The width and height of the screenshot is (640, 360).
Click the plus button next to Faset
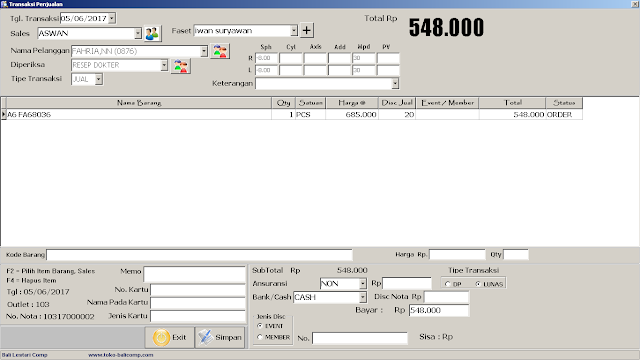pos(307,30)
